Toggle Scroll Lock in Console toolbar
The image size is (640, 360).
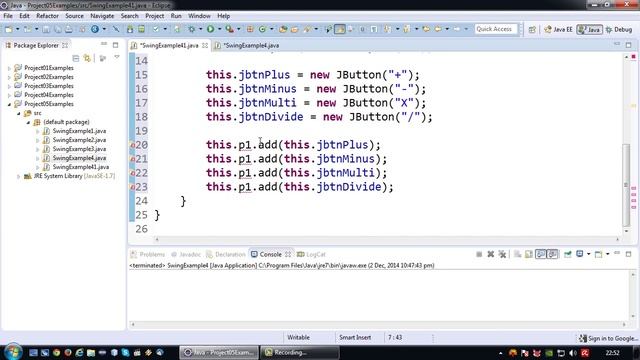pyautogui.click(x=529, y=254)
